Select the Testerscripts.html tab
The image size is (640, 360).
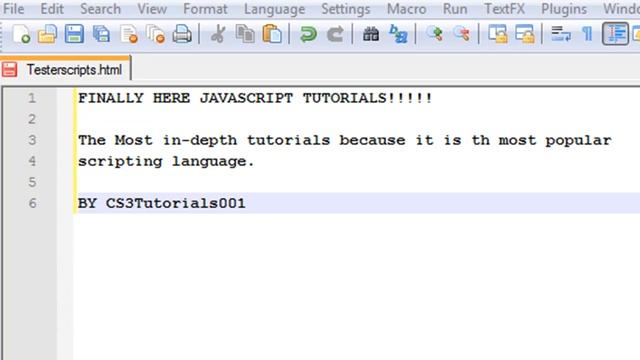click(x=65, y=69)
